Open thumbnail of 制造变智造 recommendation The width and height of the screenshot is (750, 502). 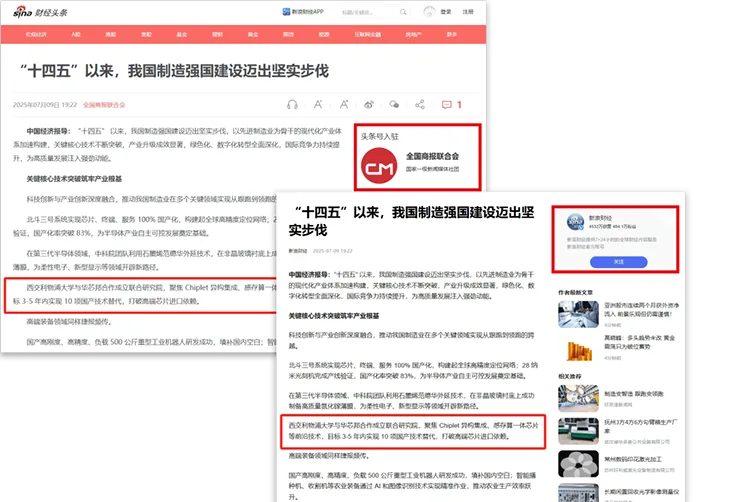[x=578, y=398]
